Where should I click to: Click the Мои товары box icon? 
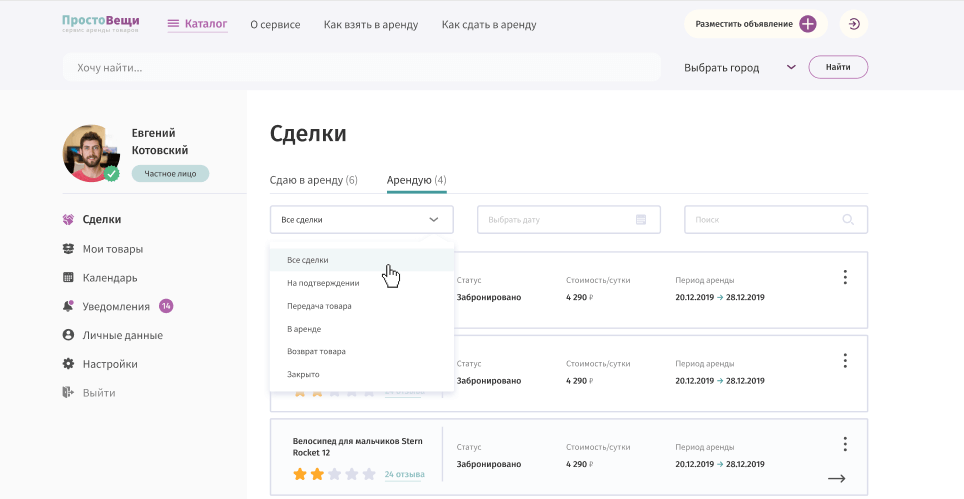point(68,249)
